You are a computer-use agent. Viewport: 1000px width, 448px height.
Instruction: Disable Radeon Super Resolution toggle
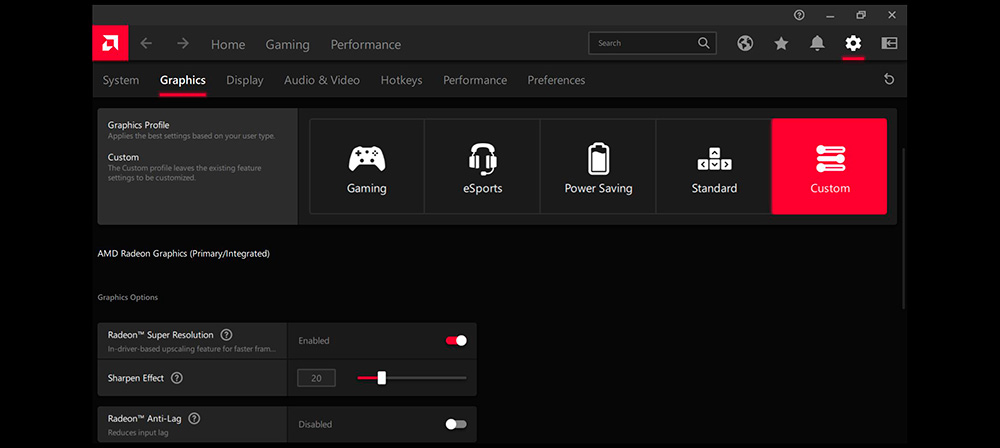pos(456,341)
